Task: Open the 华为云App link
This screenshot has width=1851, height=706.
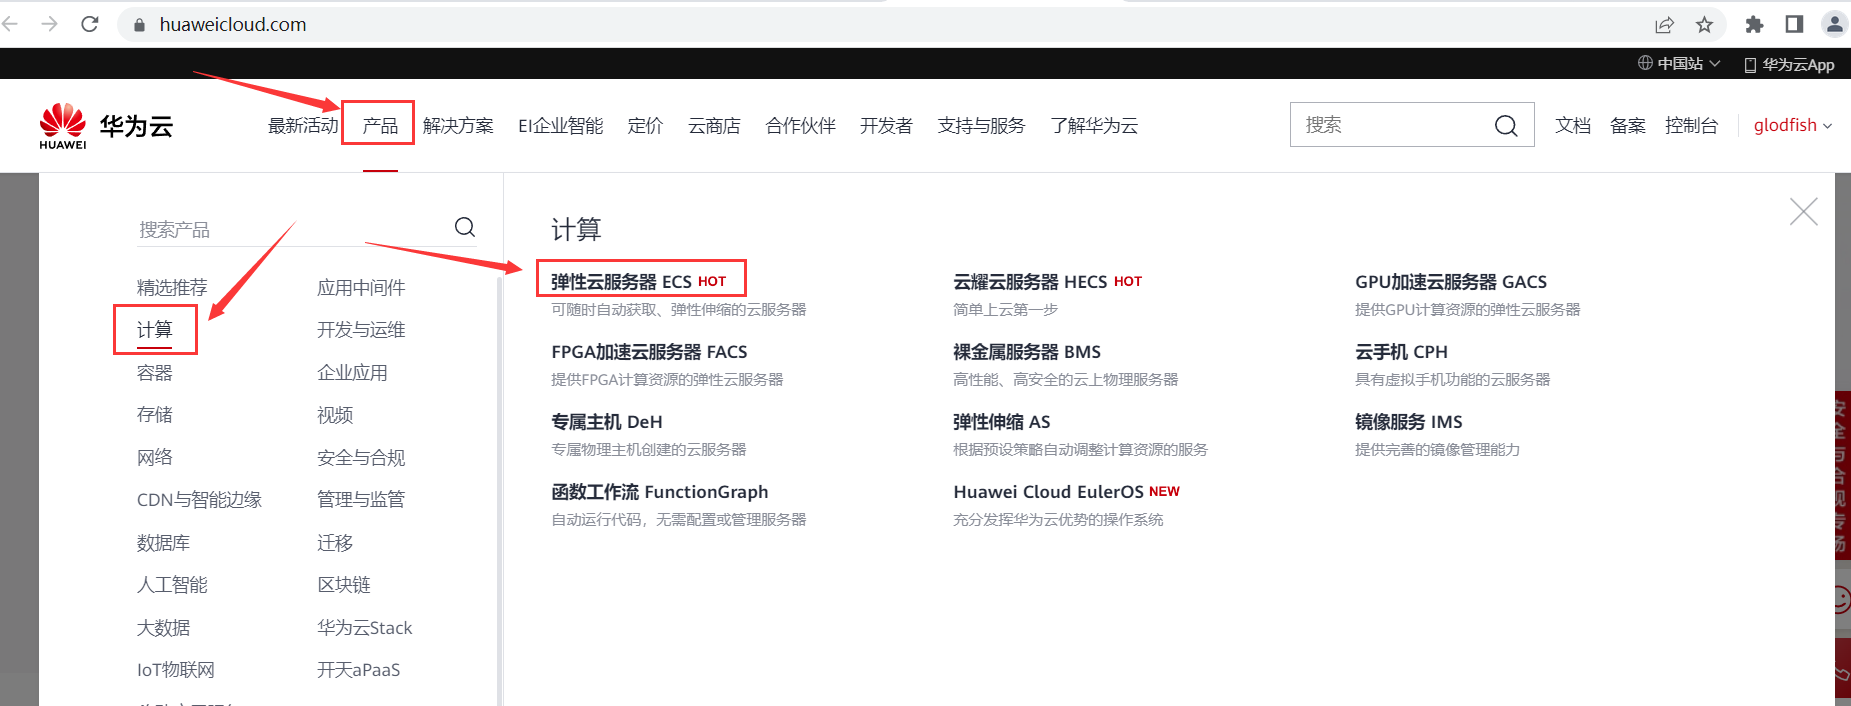Action: [x=1789, y=64]
